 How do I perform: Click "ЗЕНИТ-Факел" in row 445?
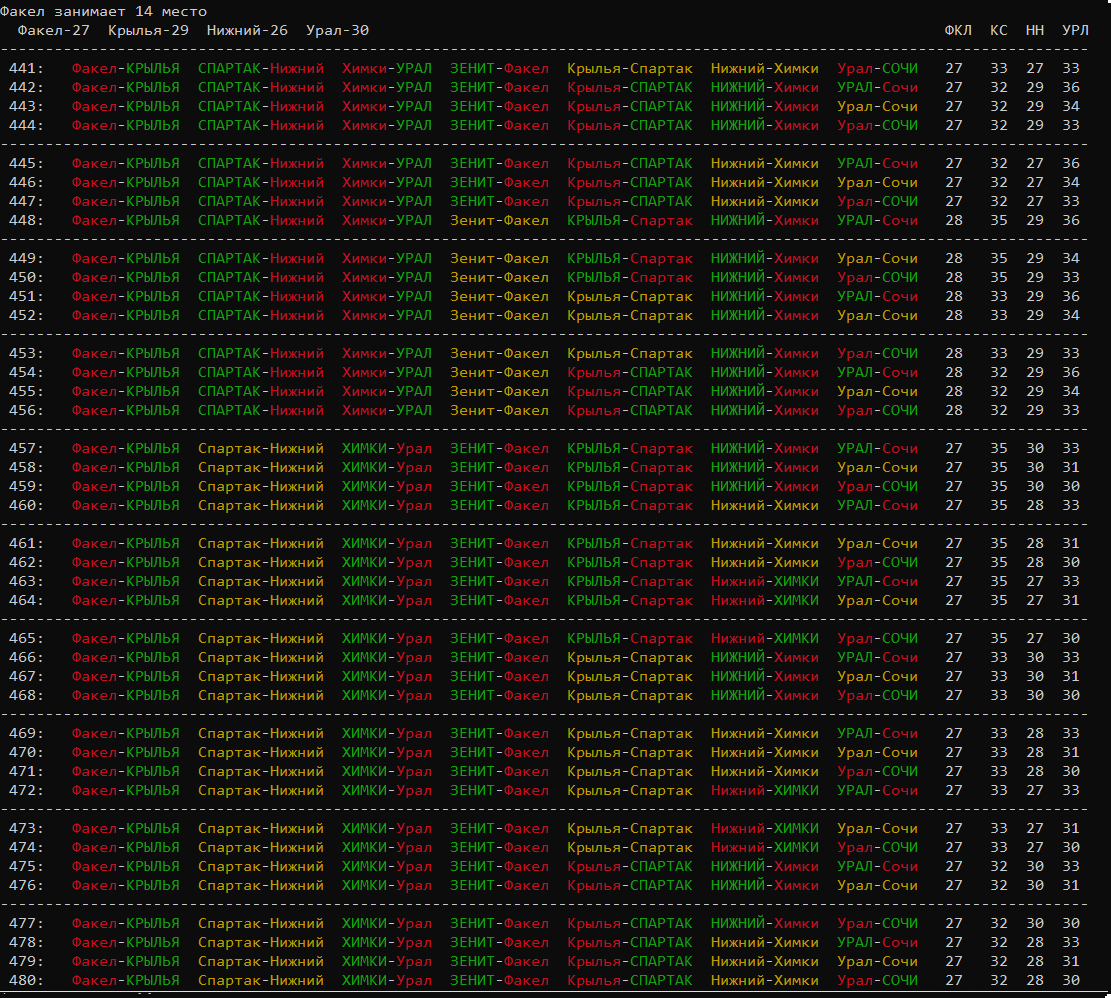click(x=500, y=164)
